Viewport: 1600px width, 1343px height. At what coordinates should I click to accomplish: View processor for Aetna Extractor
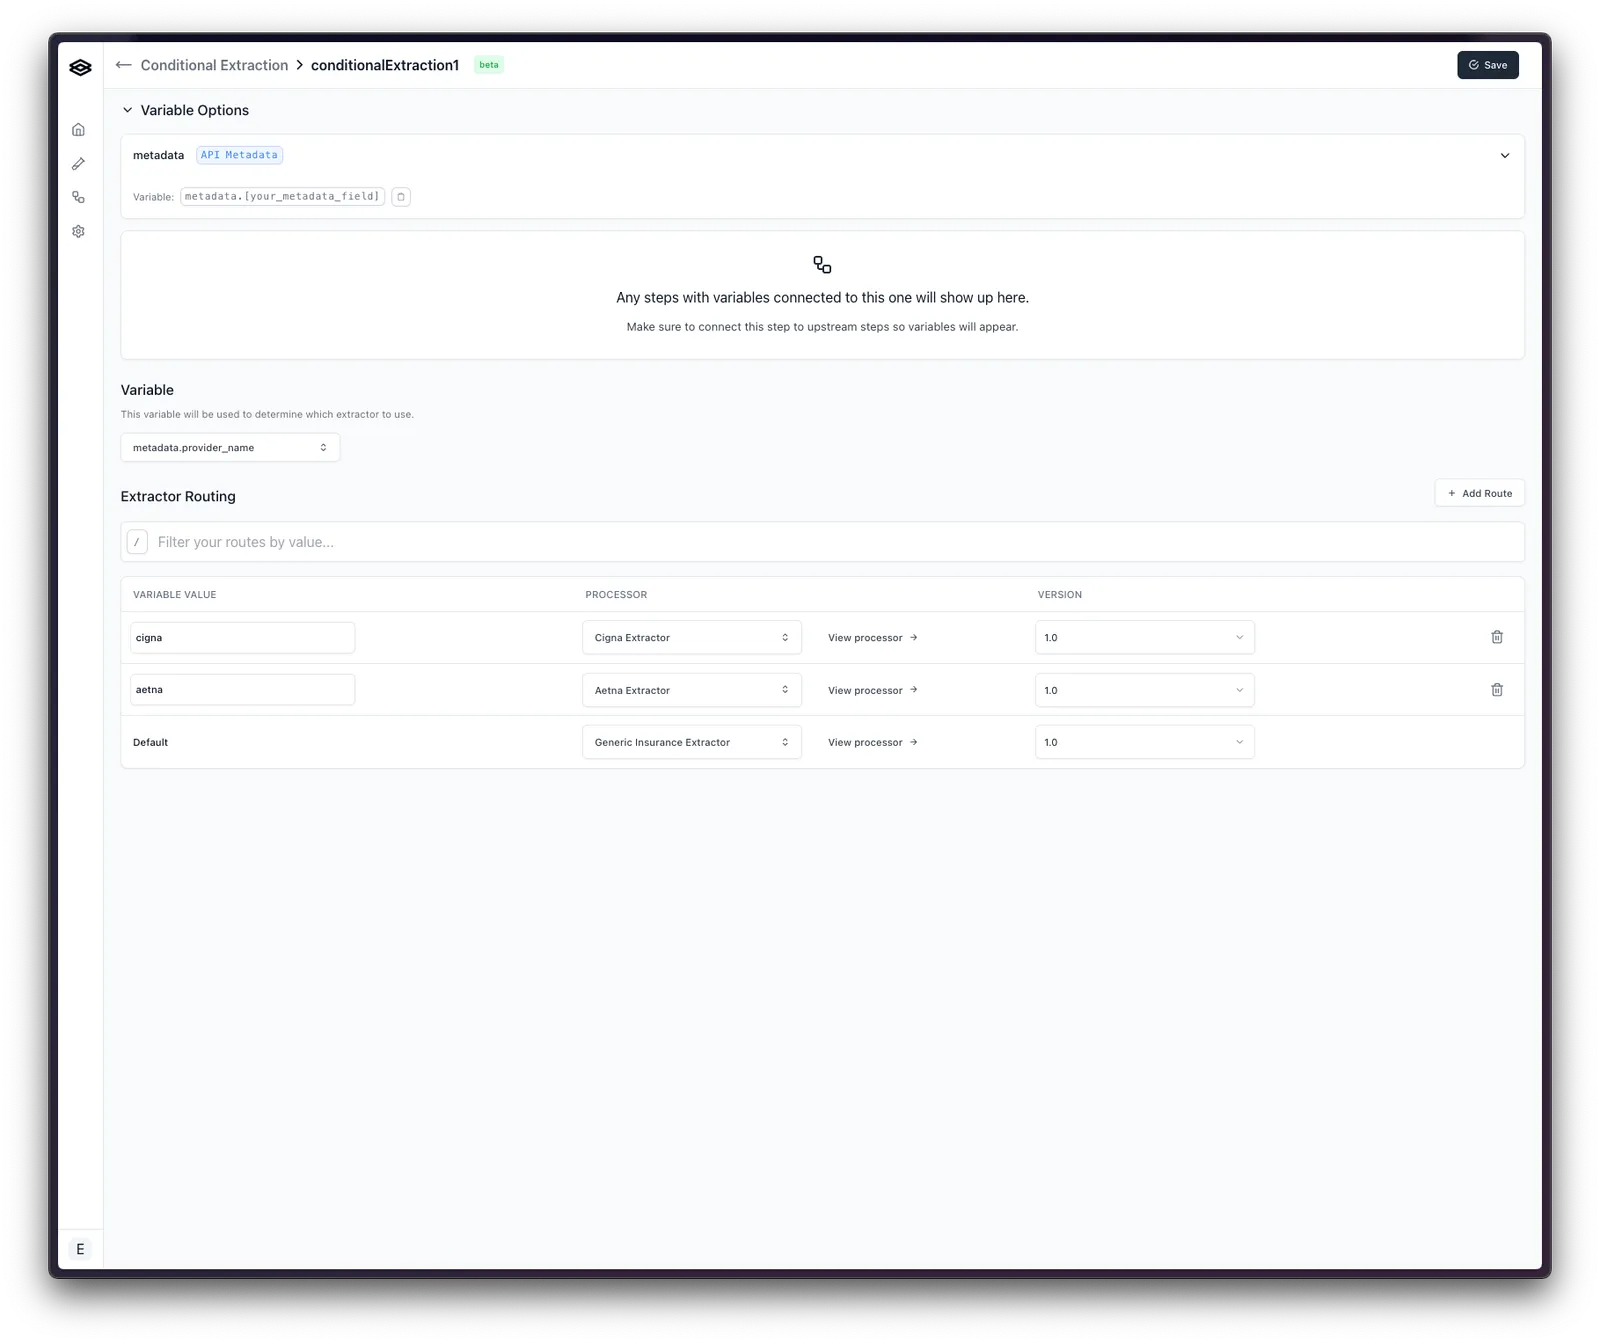tap(872, 691)
